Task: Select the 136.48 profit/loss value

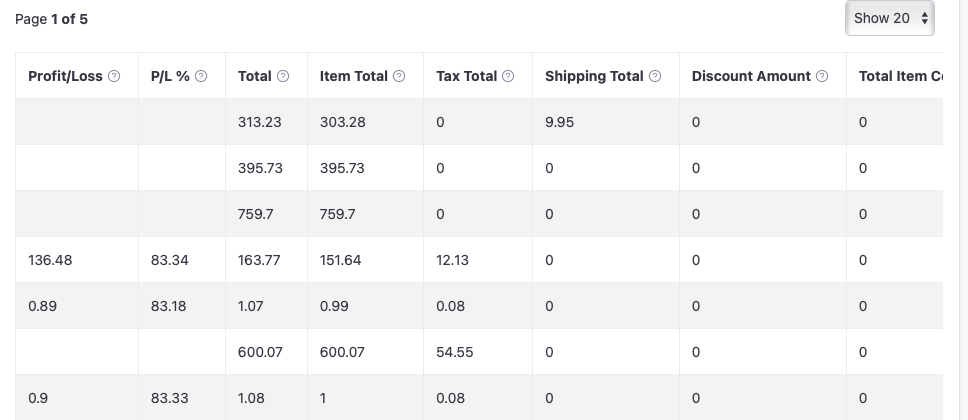Action: [50, 260]
